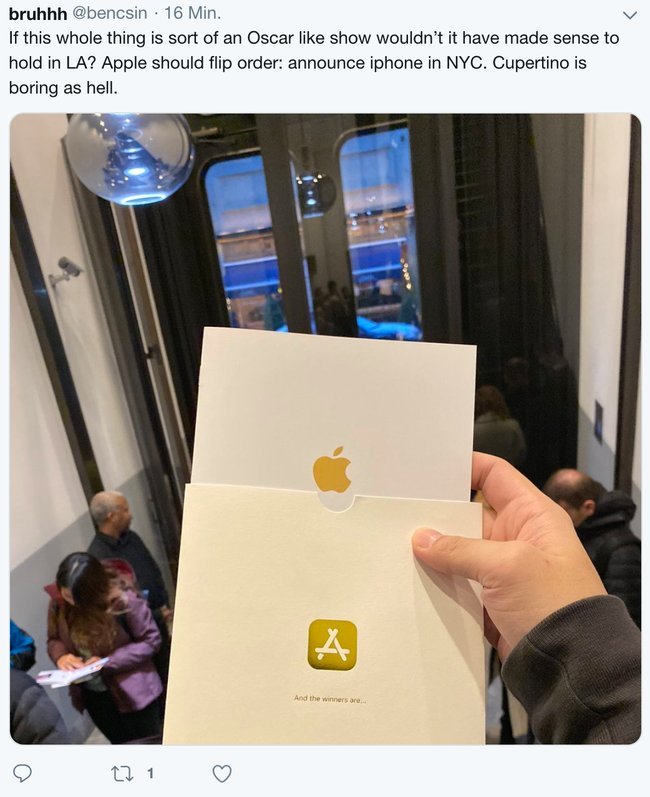Image resolution: width=650 pixels, height=797 pixels.
Task: Click the security camera in the photo
Action: coord(66,270)
